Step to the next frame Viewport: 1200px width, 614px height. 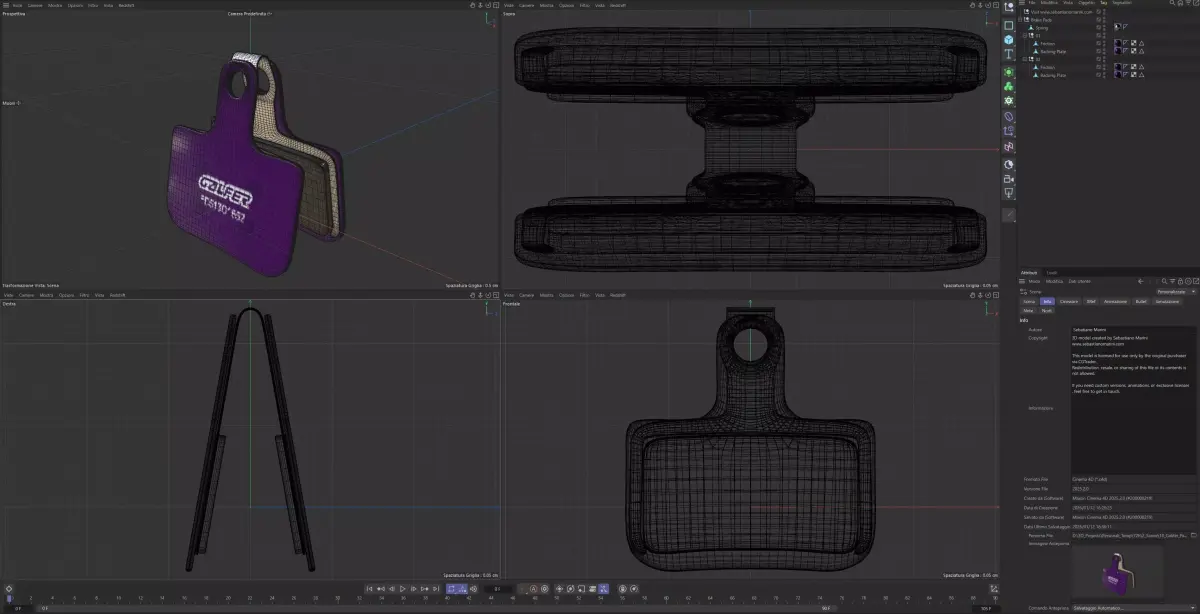[413, 589]
